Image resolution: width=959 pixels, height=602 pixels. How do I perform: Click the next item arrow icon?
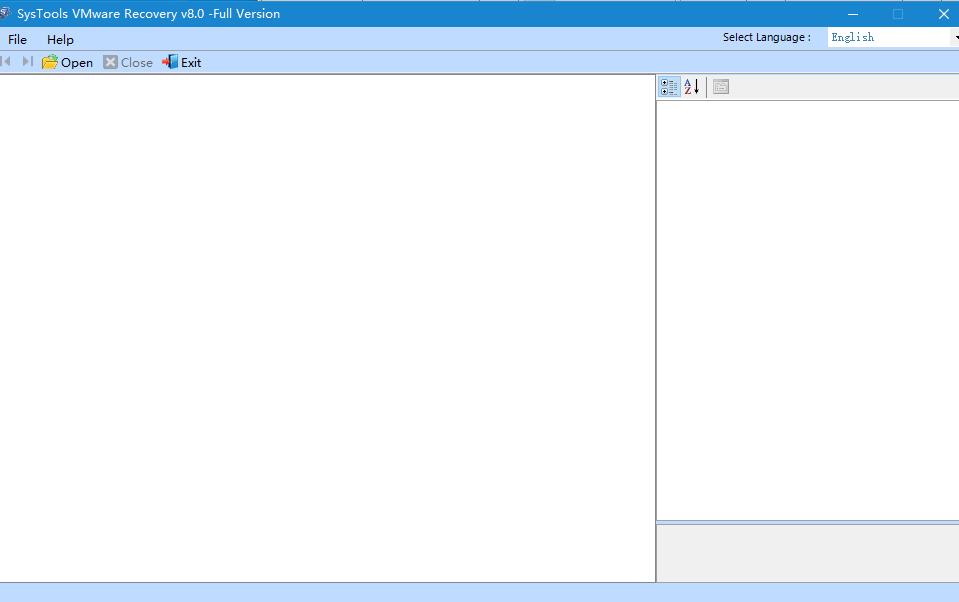pyautogui.click(x=28, y=61)
